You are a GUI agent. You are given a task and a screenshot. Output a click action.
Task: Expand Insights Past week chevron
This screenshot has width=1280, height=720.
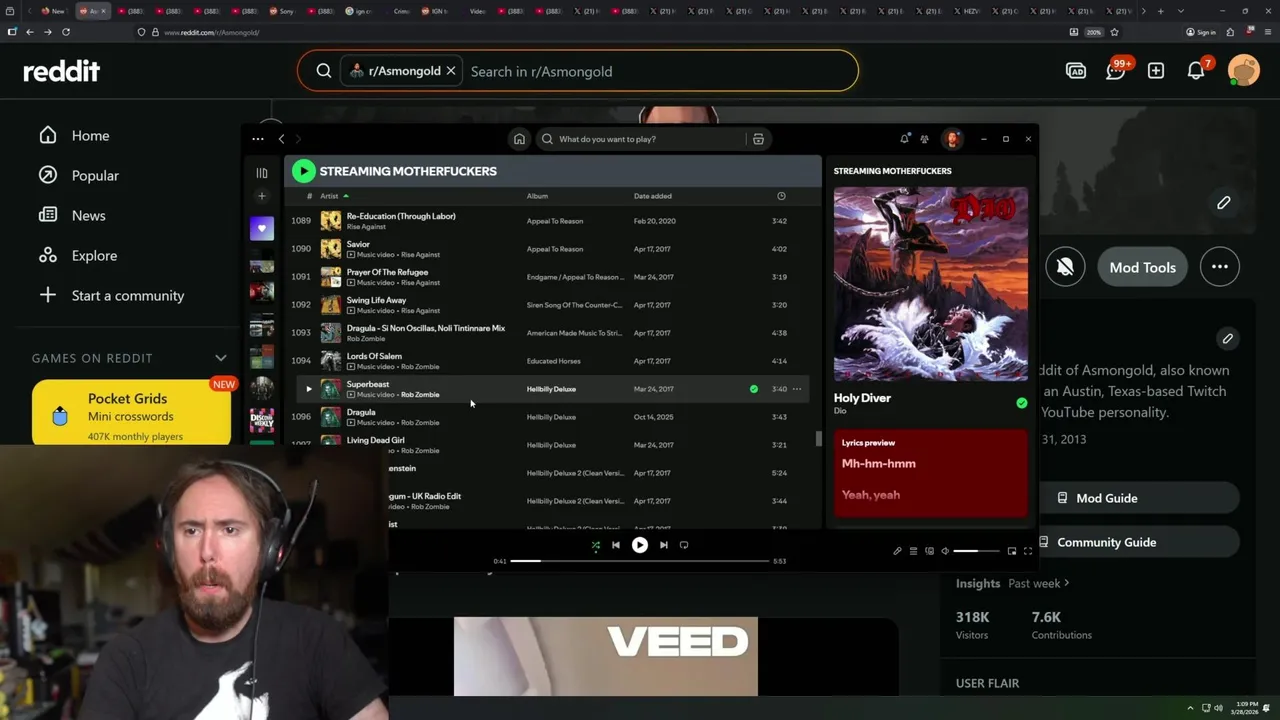[1066, 583]
